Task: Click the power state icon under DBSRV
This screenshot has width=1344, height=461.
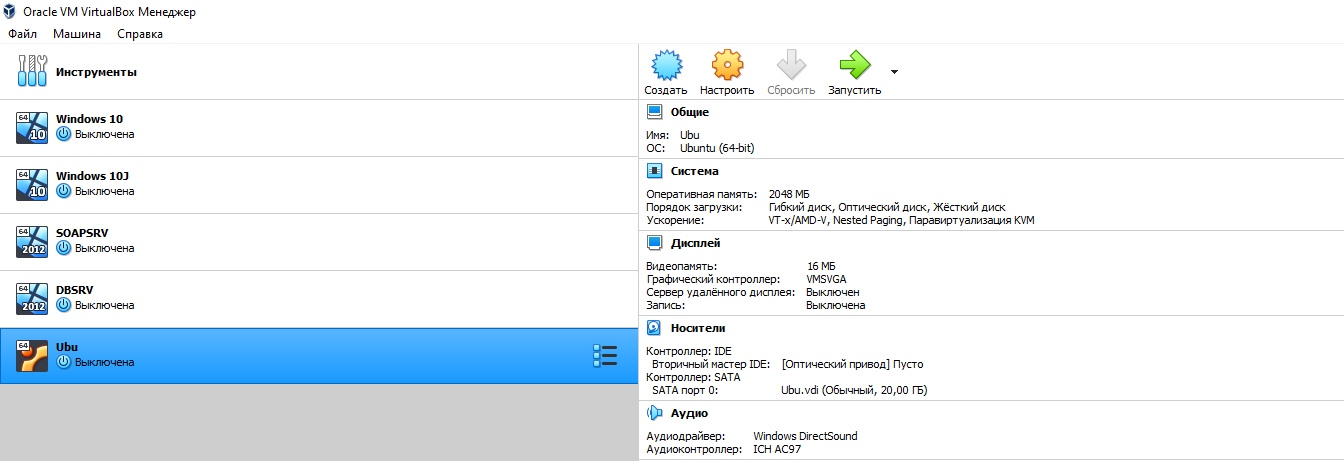Action: [63, 305]
